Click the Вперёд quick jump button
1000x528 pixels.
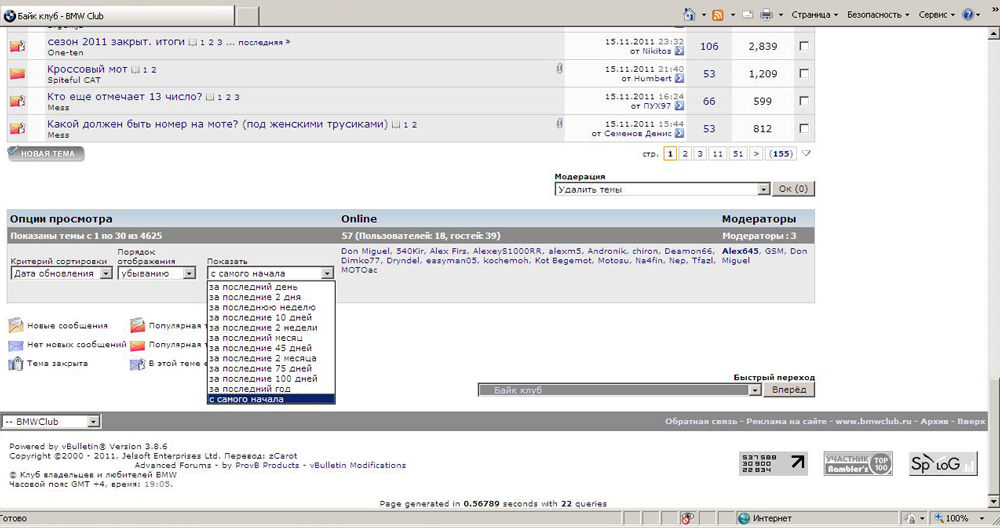coord(789,390)
